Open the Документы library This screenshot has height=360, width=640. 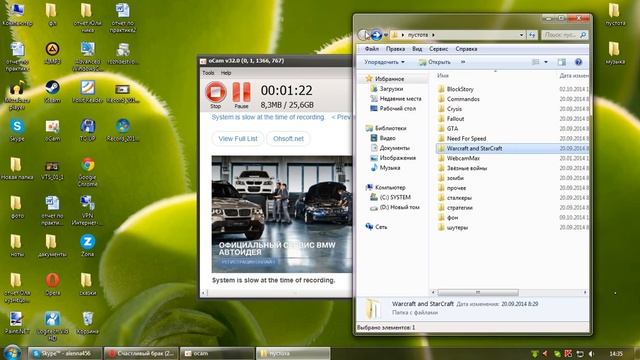[394, 148]
